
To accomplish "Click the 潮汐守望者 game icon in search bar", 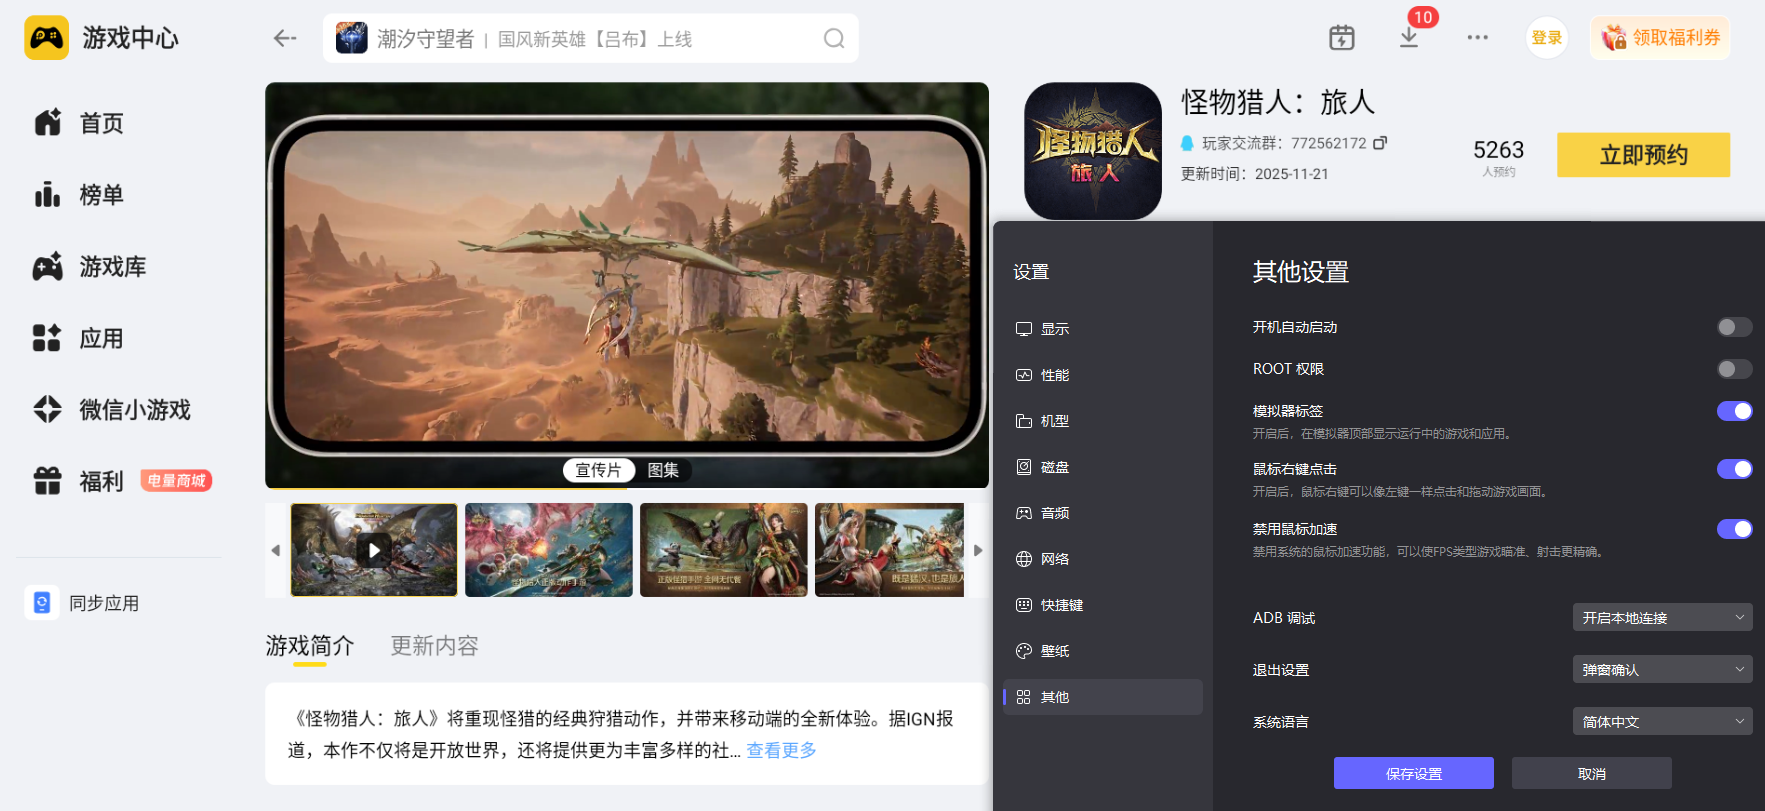I will (x=351, y=38).
